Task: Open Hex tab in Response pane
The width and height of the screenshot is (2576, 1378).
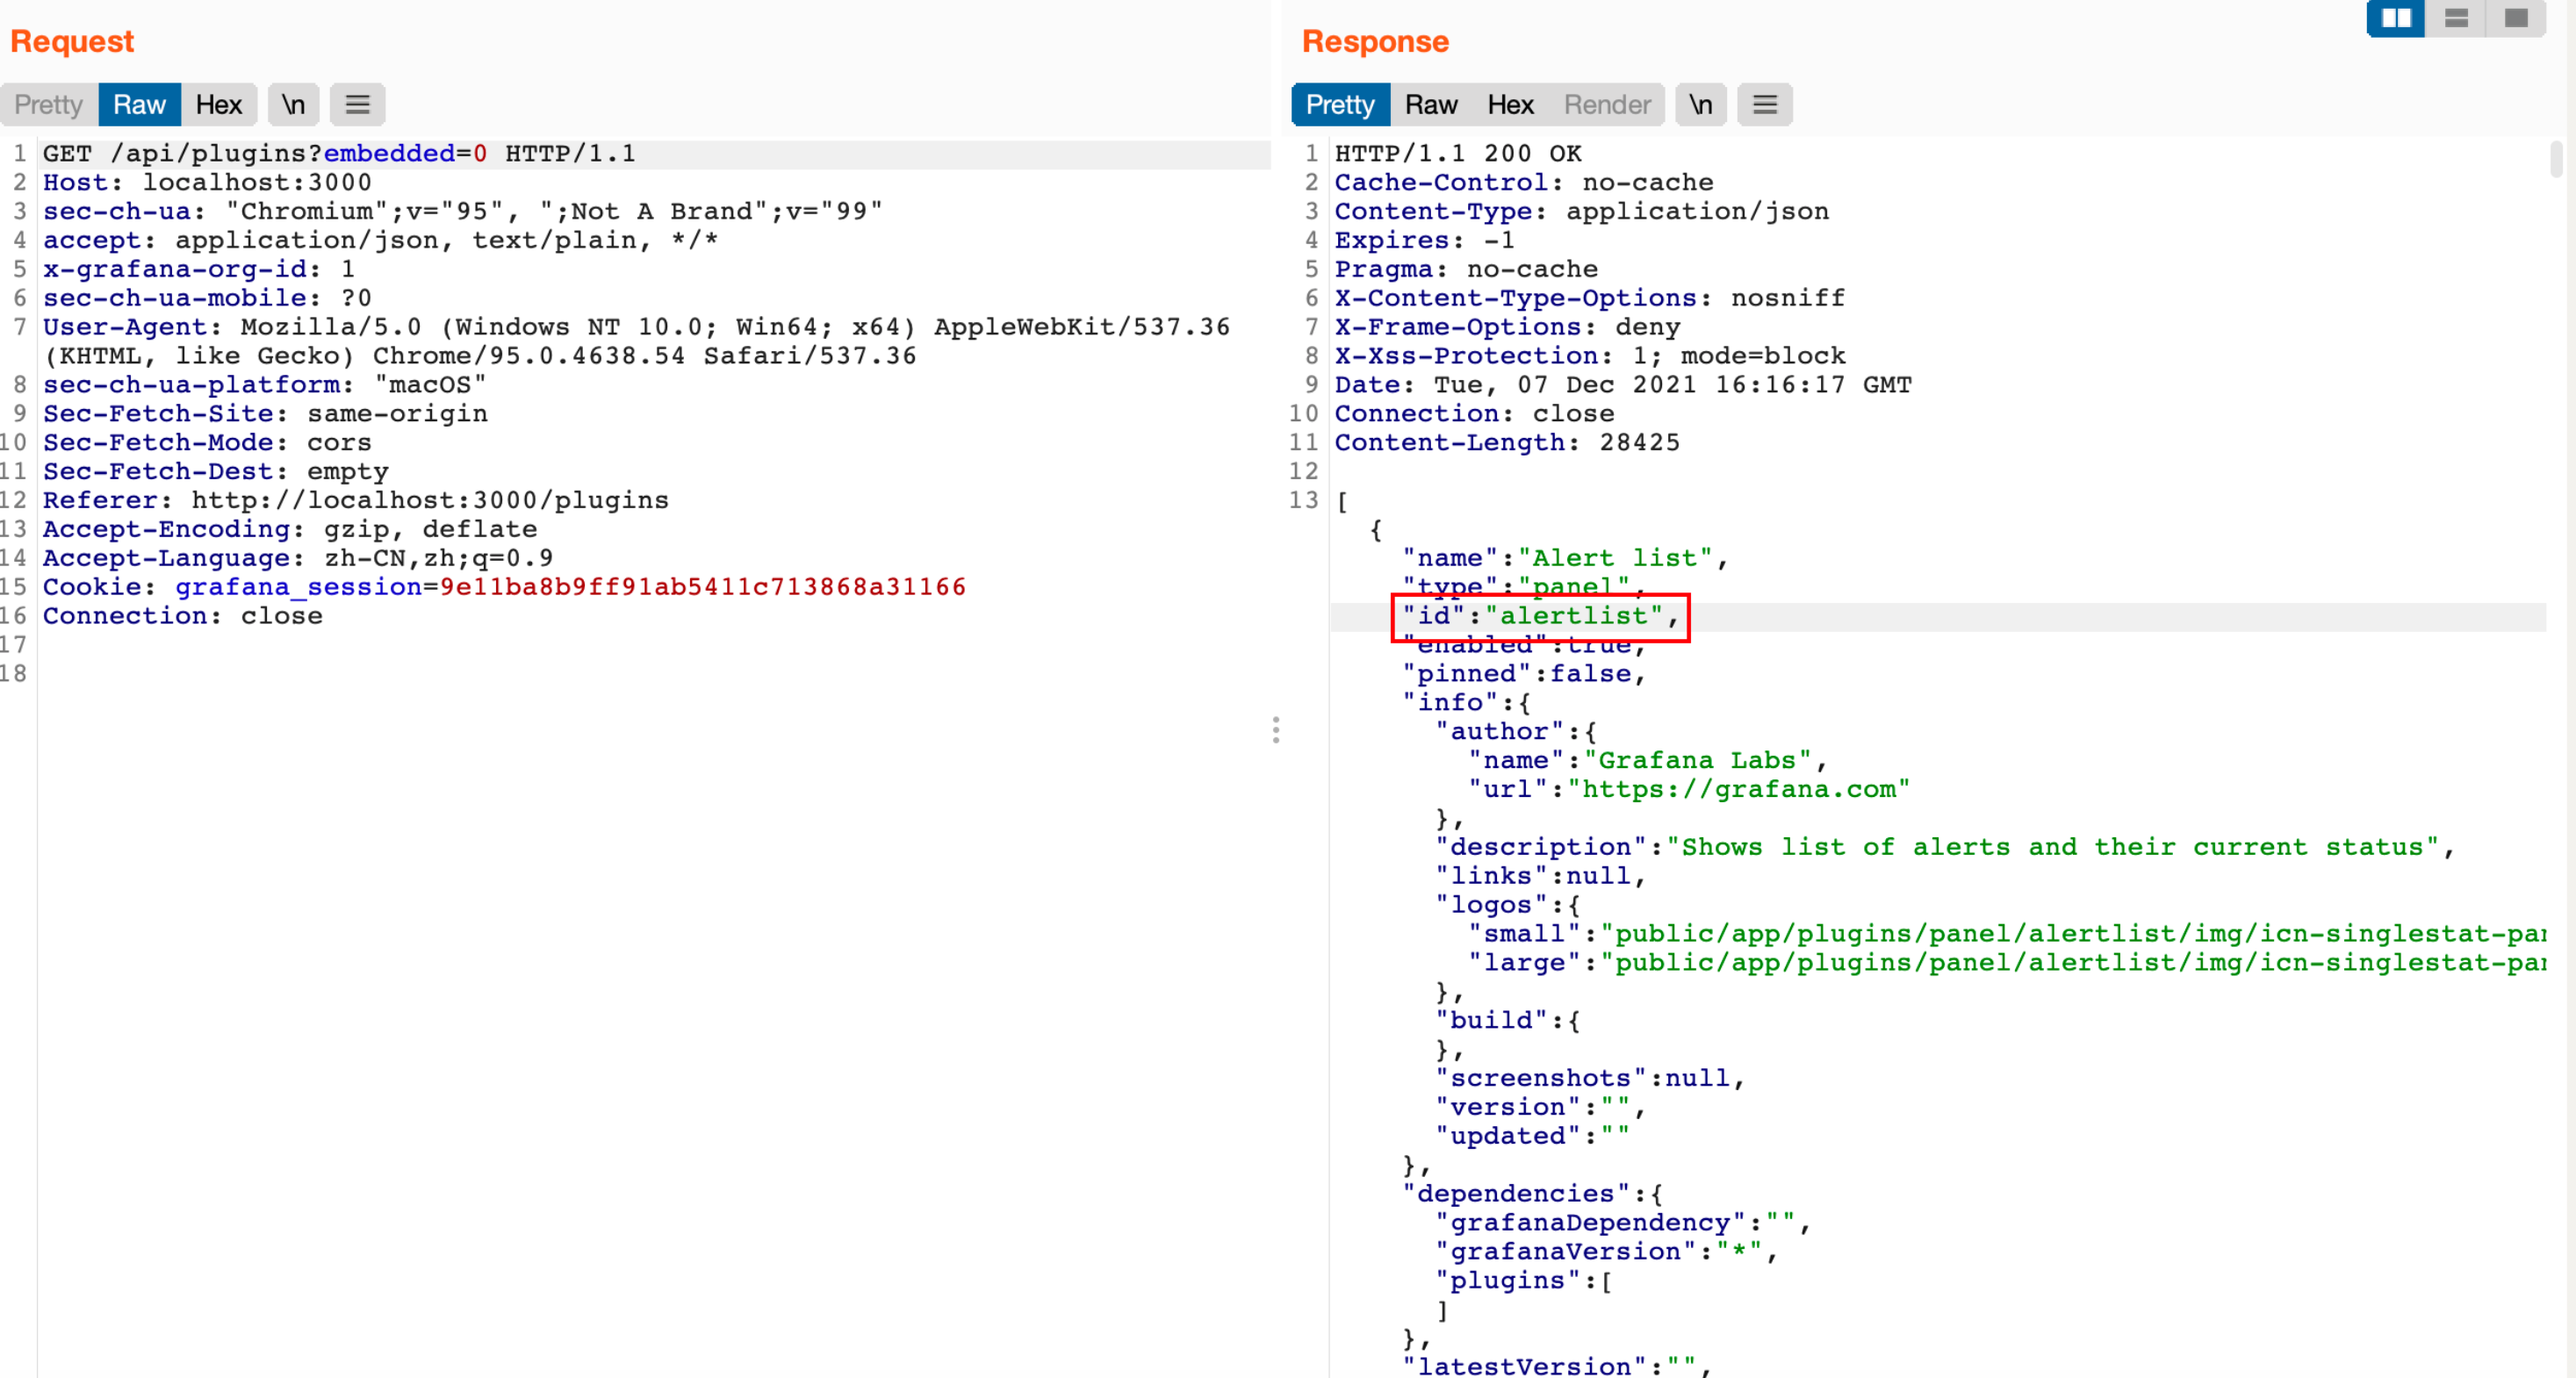Action: click(1509, 105)
